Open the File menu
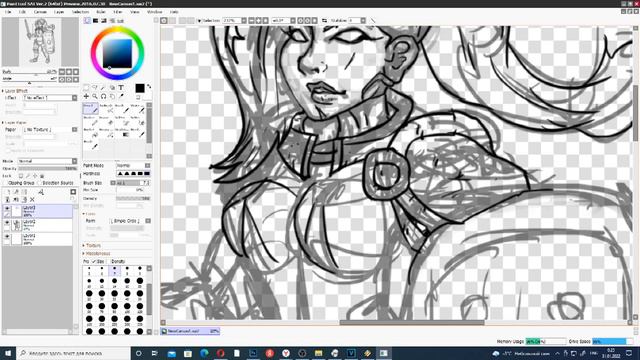This screenshot has height=360, width=640. point(8,12)
